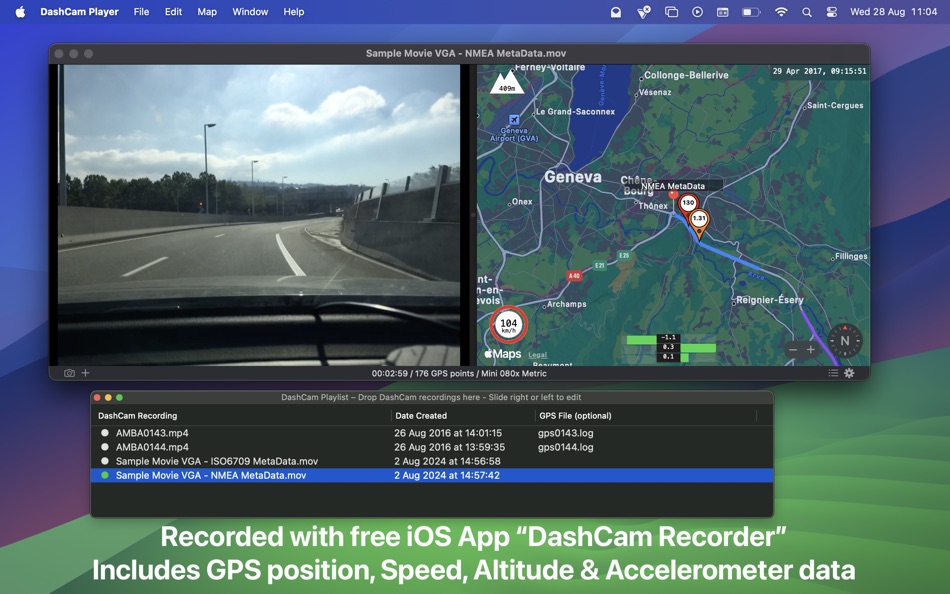Click the Apple Maps logo
The width and height of the screenshot is (950, 594).
503,354
